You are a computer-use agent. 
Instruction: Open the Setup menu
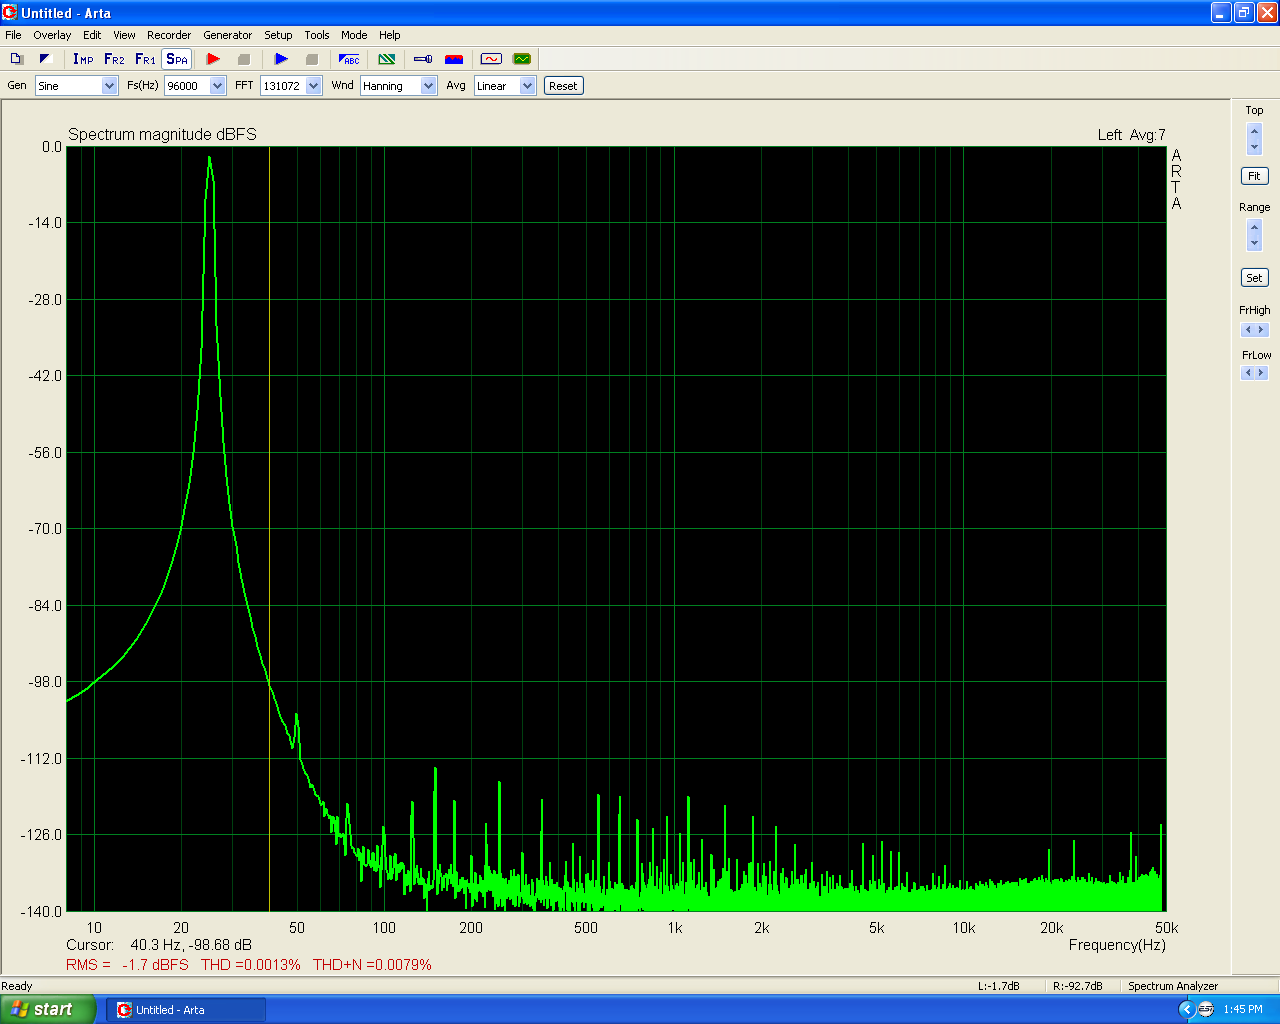point(278,35)
